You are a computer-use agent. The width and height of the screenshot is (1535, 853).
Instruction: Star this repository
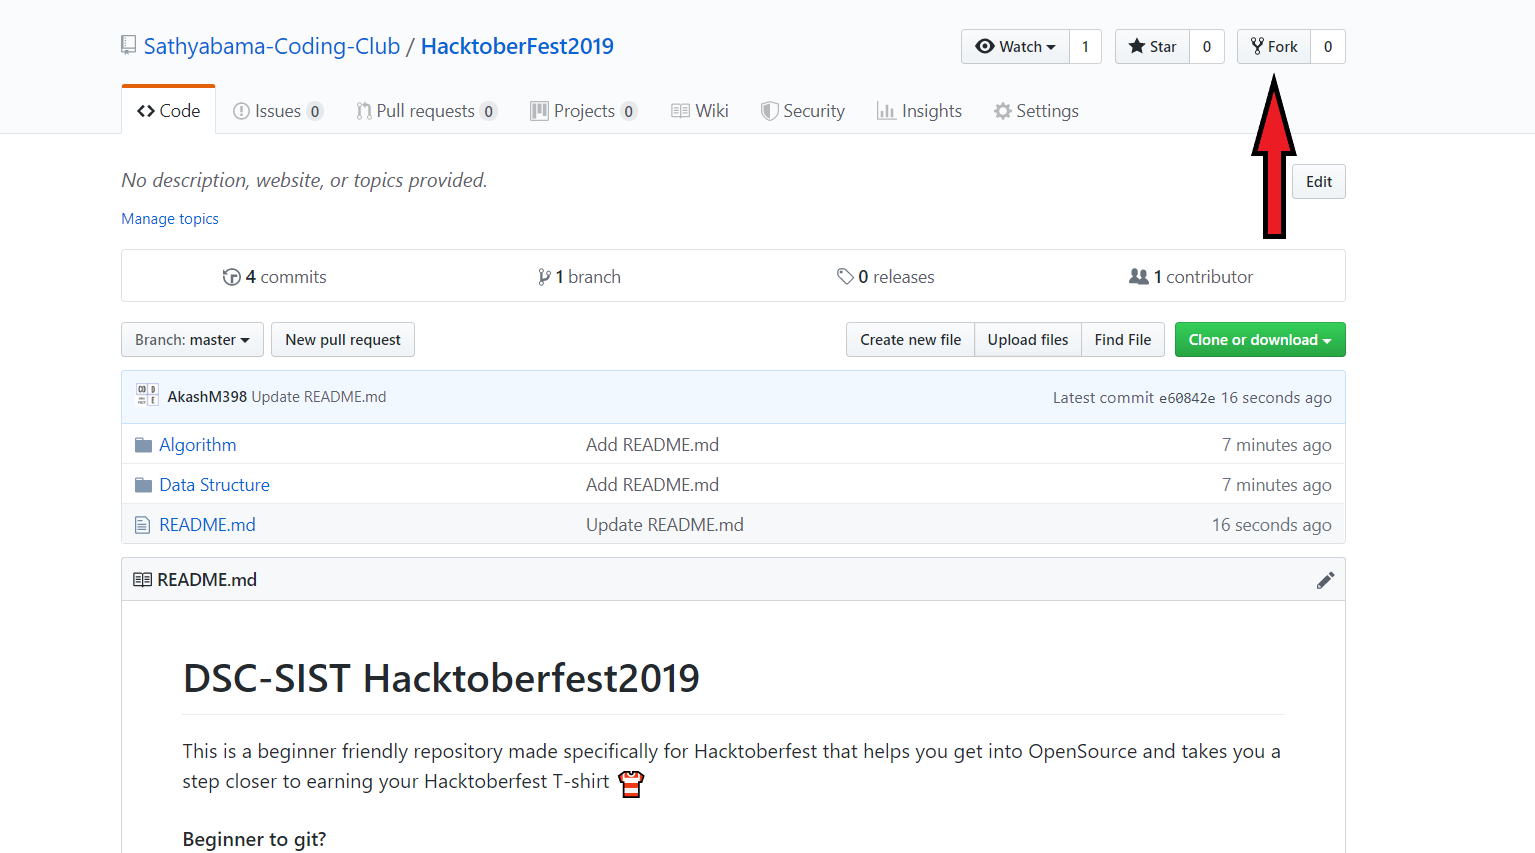coord(1152,47)
